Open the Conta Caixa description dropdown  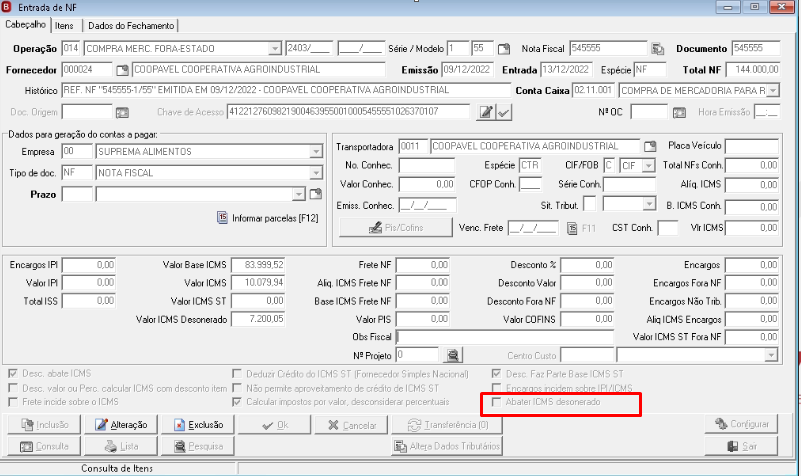pos(773,90)
